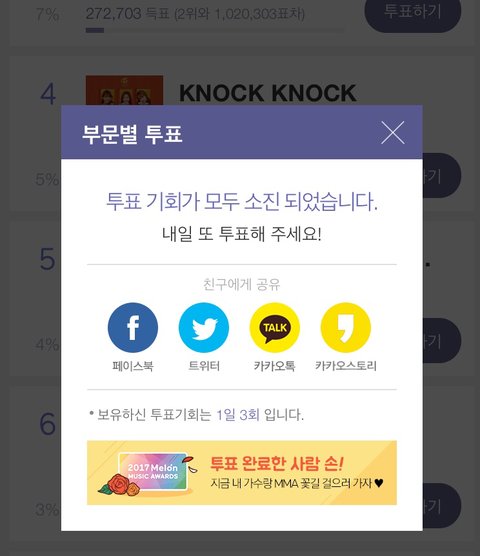The image size is (480, 556).
Task: Tap the 트위터 label
Action: (204, 366)
